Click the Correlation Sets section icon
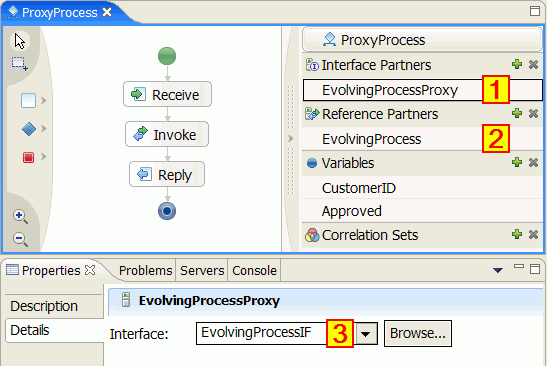Viewport: 547px width, 366px height. coord(312,235)
